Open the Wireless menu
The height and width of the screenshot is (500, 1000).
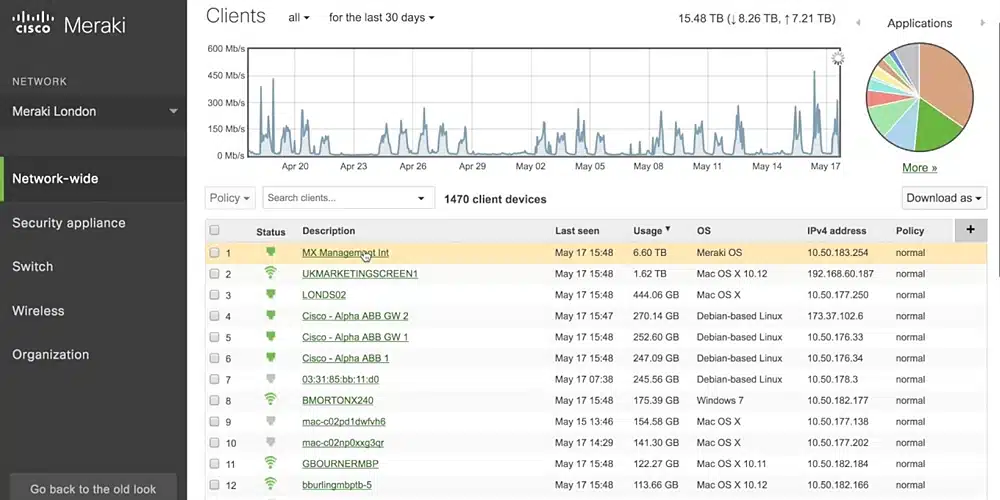click(38, 311)
